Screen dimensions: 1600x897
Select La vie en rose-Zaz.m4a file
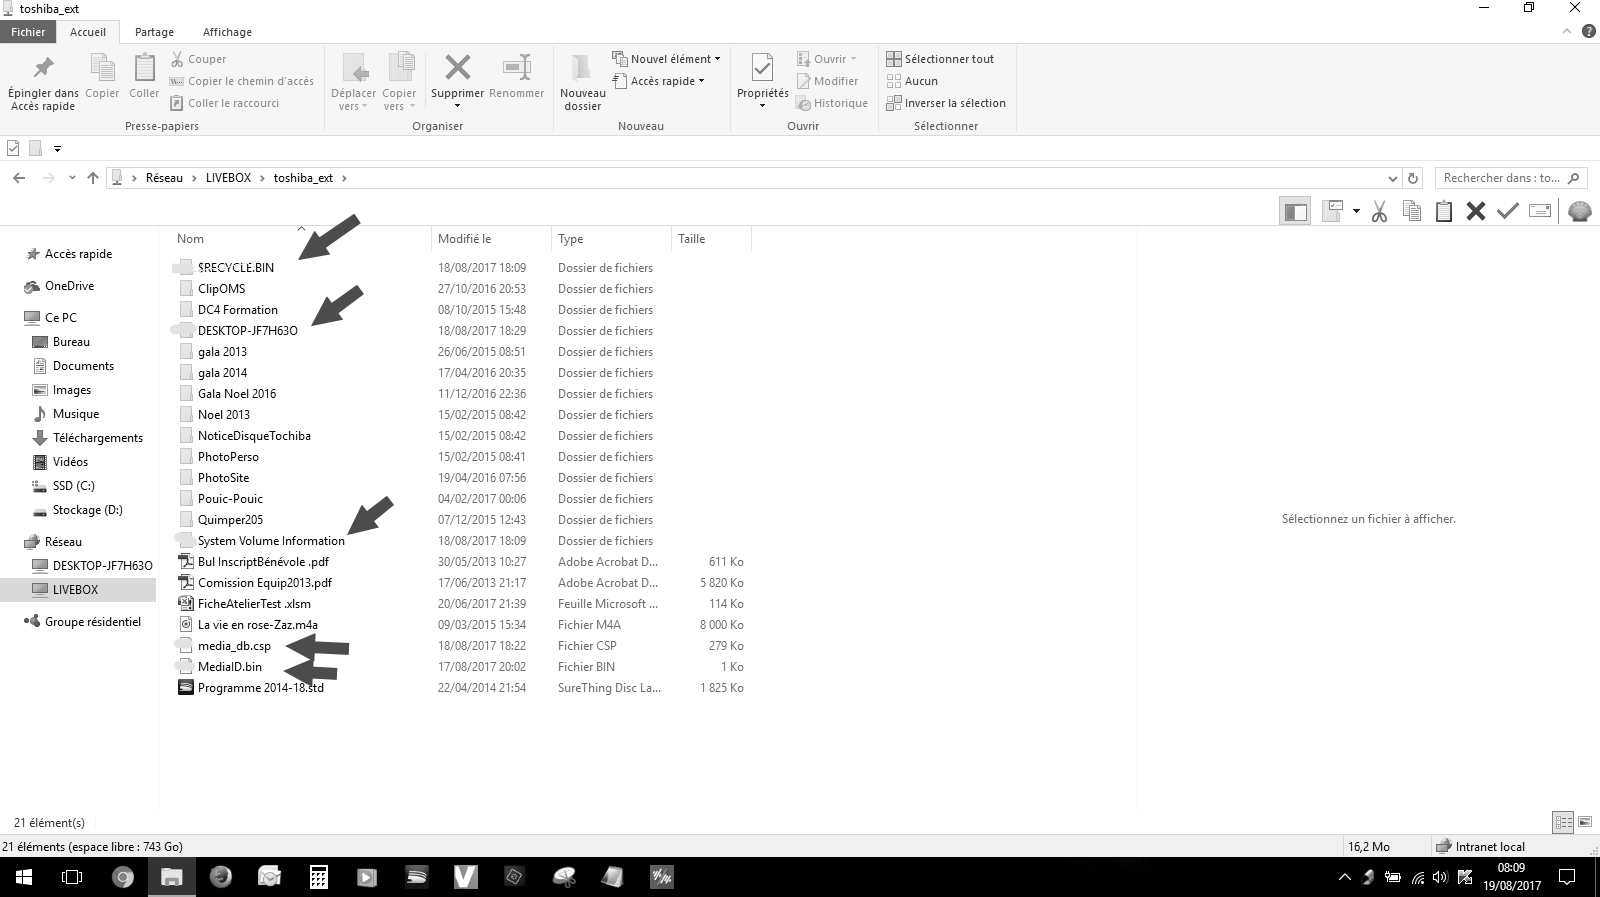pyautogui.click(x=257, y=625)
